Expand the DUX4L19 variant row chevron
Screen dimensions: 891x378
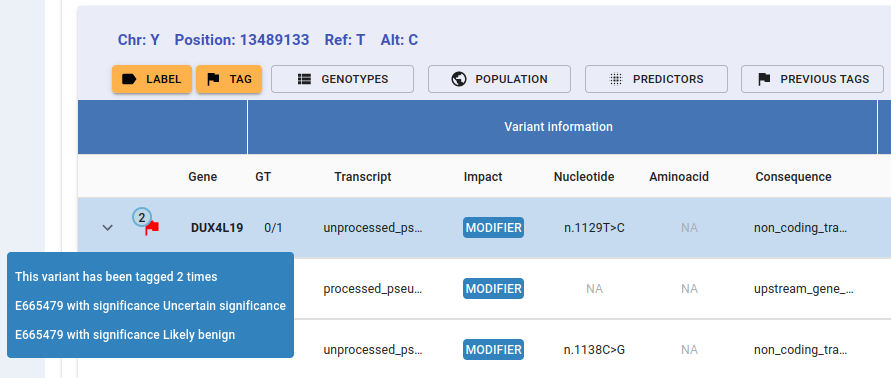tap(107, 228)
